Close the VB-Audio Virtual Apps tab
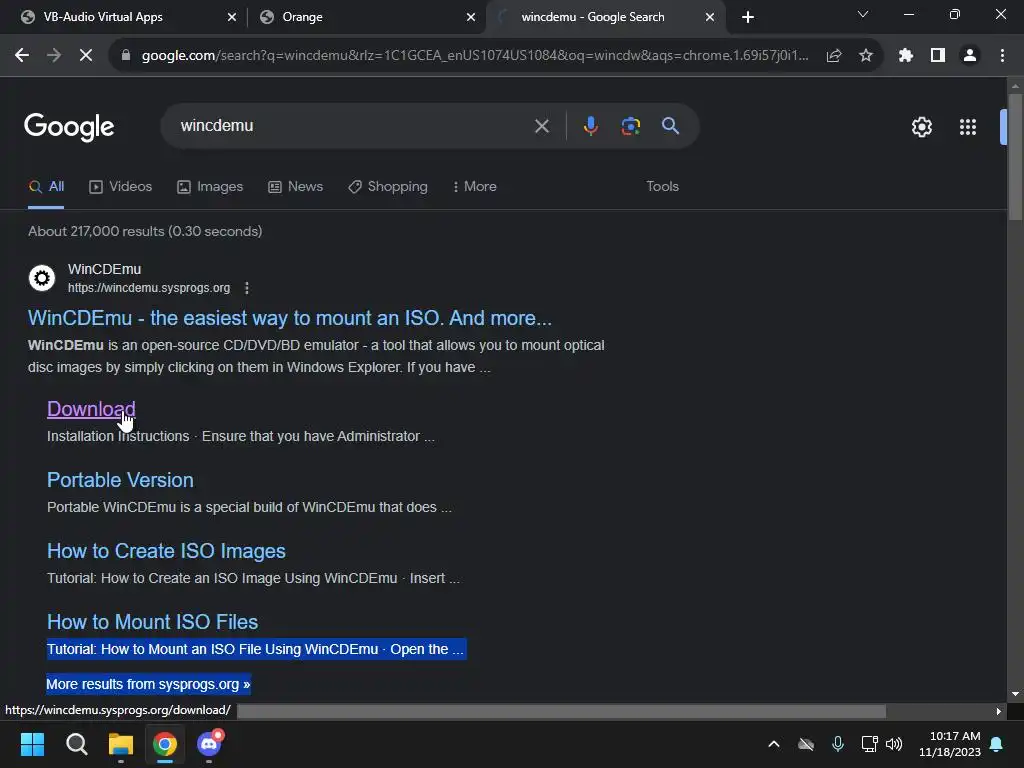Screen dimensions: 1024x768 coord(232,17)
